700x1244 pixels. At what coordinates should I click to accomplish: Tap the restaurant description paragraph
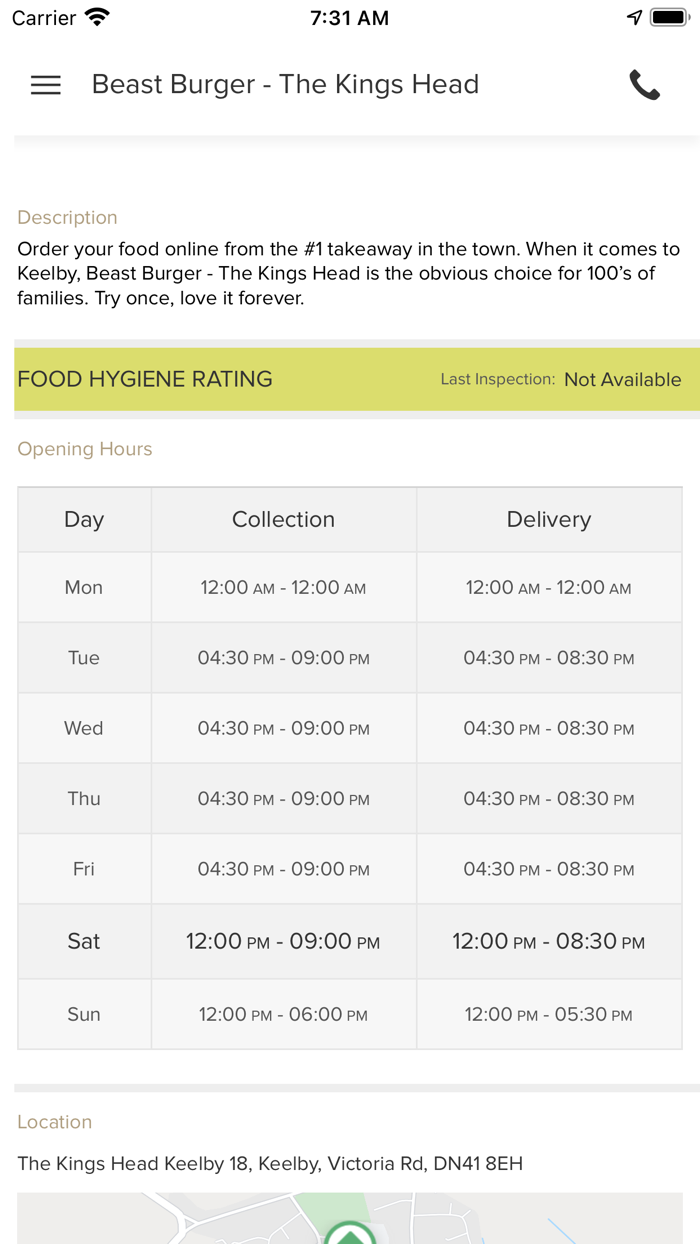point(348,273)
